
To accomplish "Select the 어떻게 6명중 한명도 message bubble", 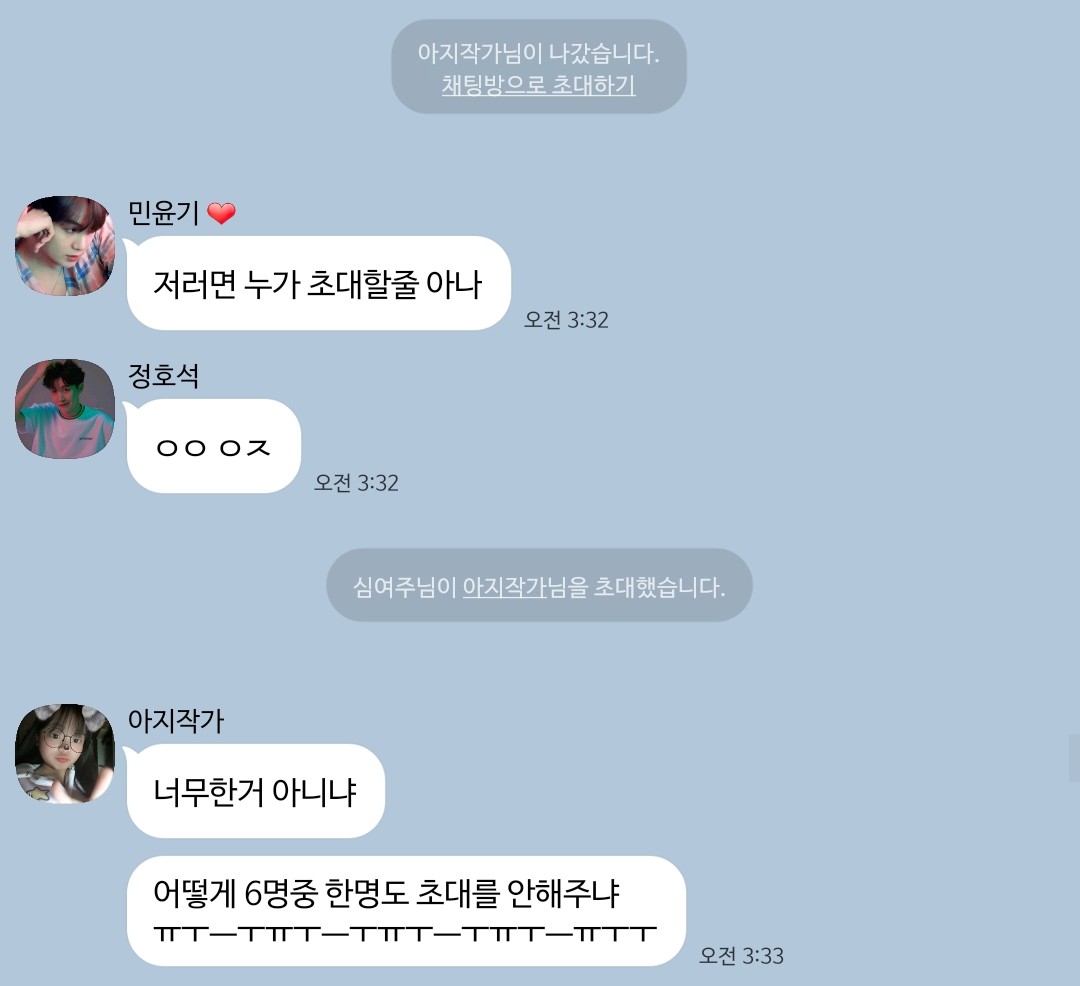I will [x=406, y=911].
